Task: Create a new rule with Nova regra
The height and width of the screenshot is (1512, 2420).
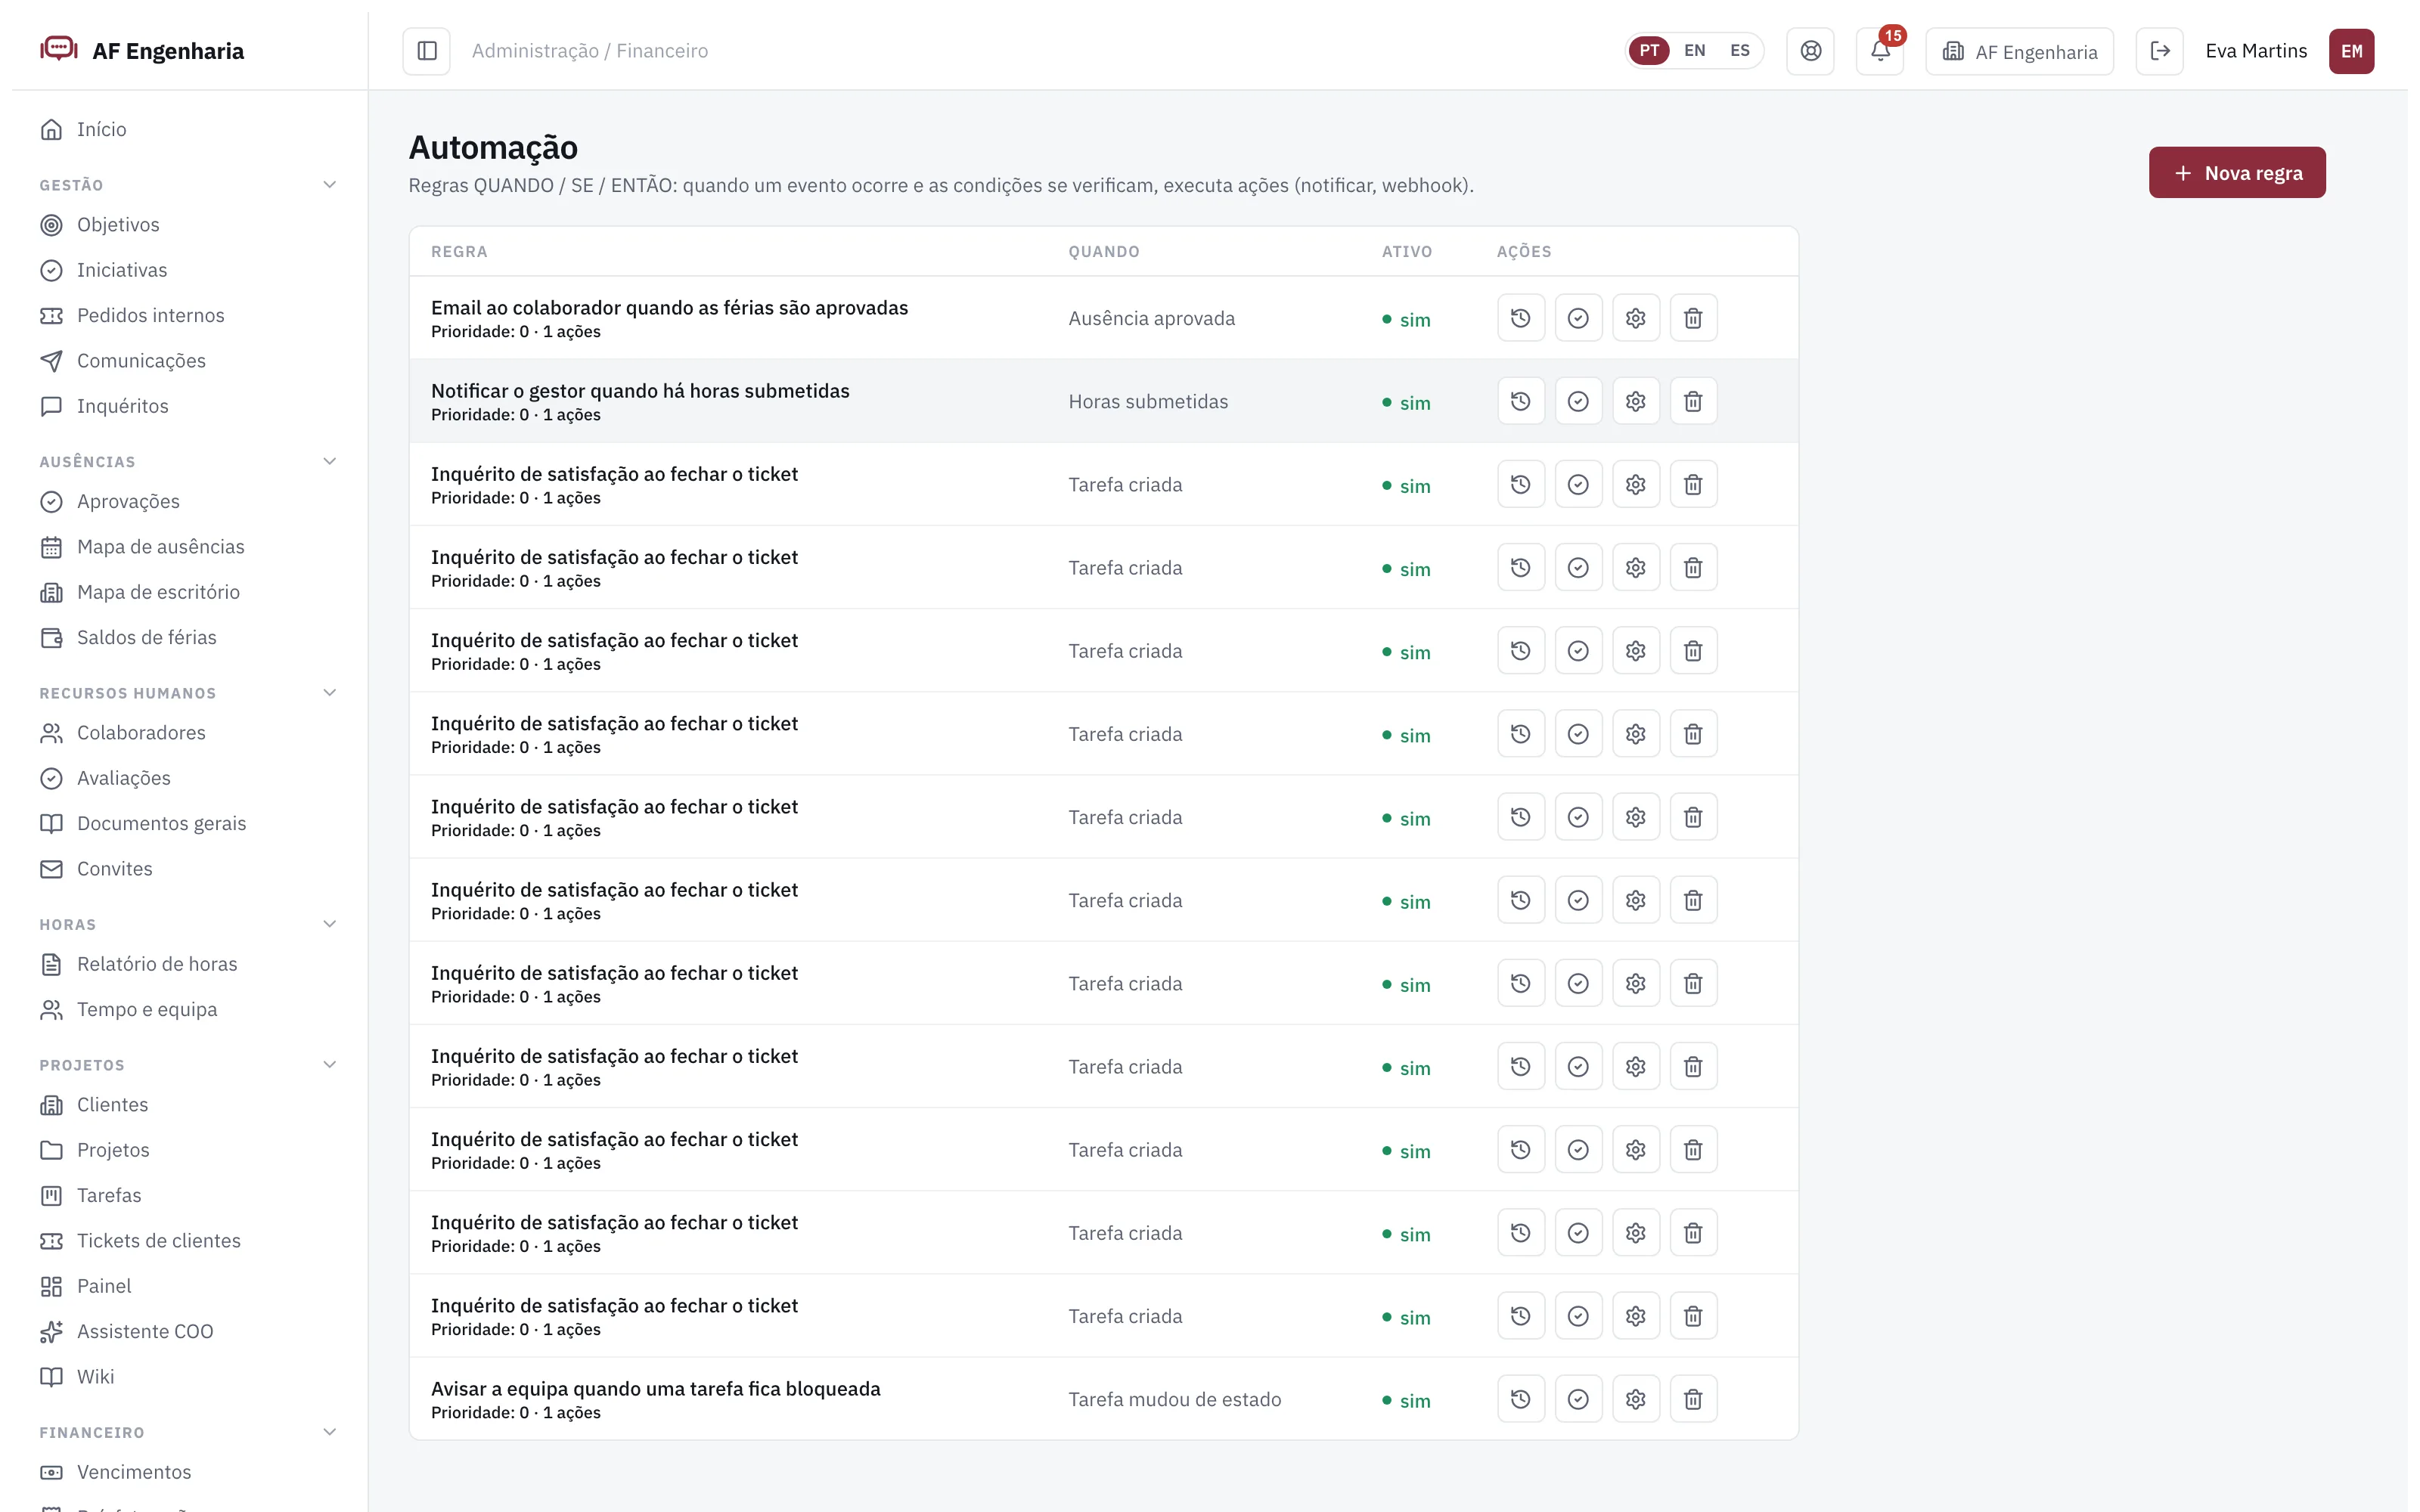Action: pos(2237,173)
